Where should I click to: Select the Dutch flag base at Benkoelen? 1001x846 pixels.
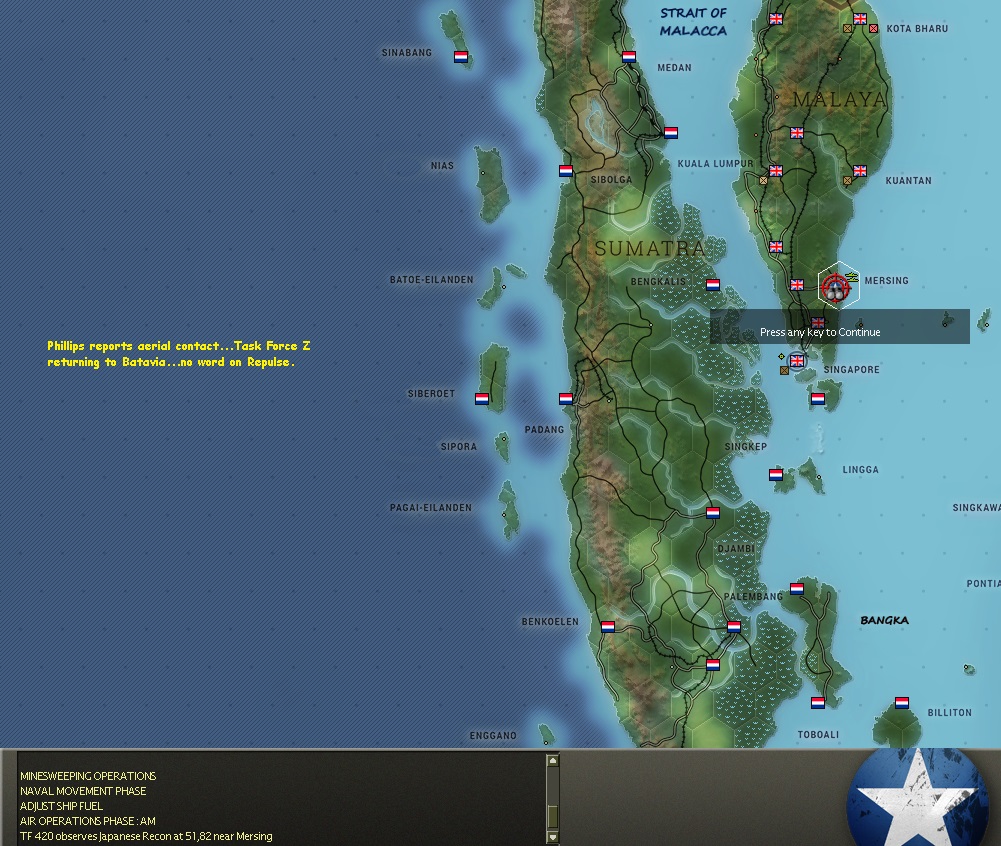coord(608,627)
